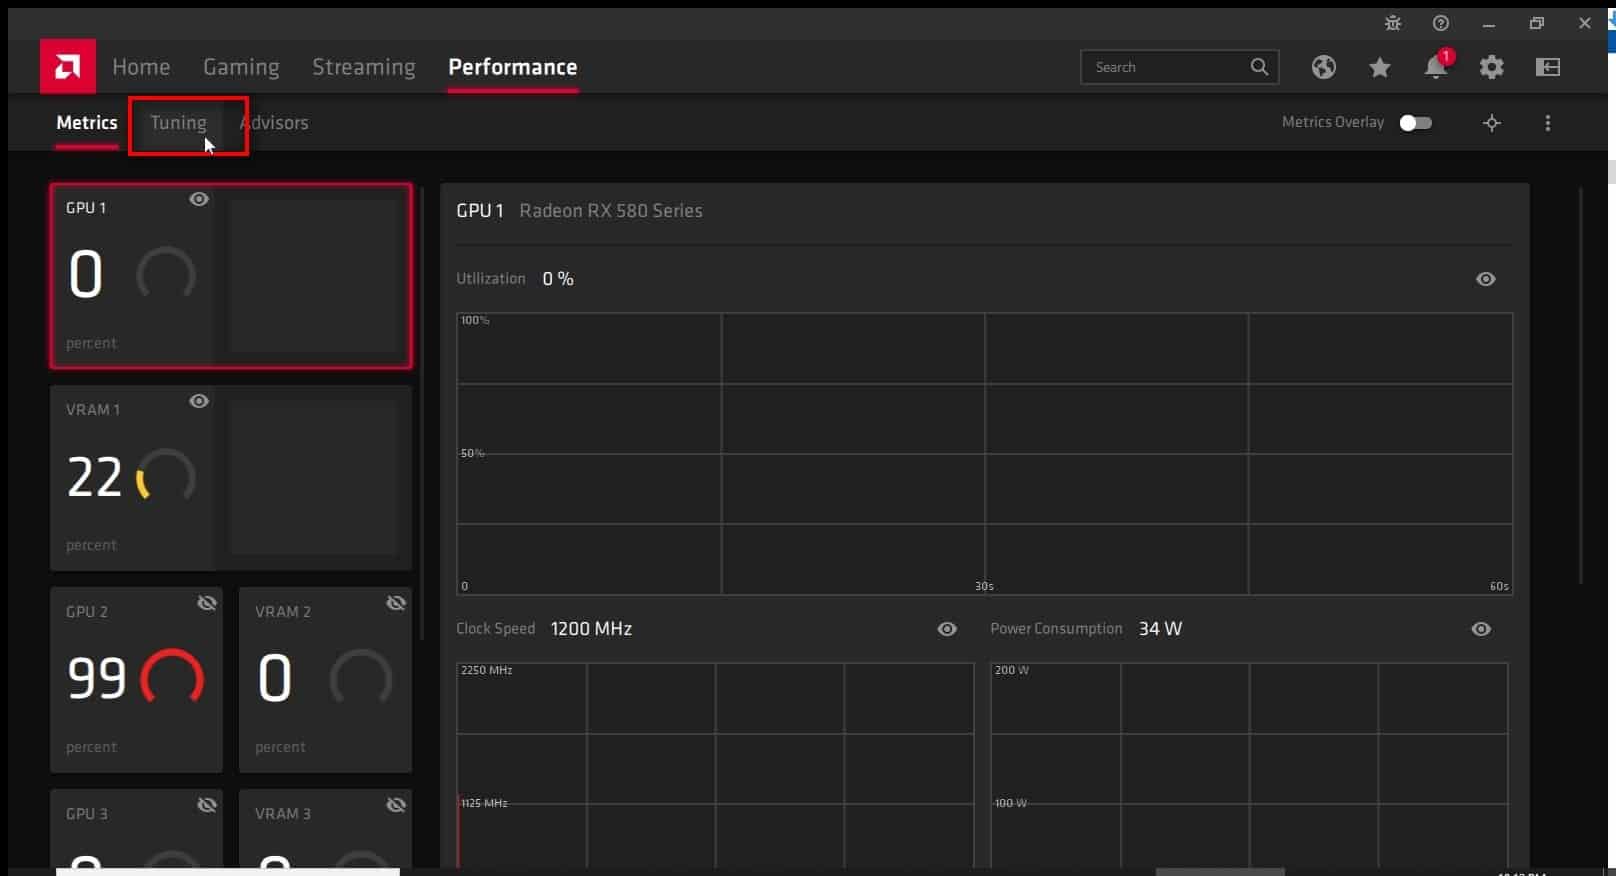Toggle the sidebar panel icon
Image resolution: width=1616 pixels, height=876 pixels.
click(x=1548, y=67)
